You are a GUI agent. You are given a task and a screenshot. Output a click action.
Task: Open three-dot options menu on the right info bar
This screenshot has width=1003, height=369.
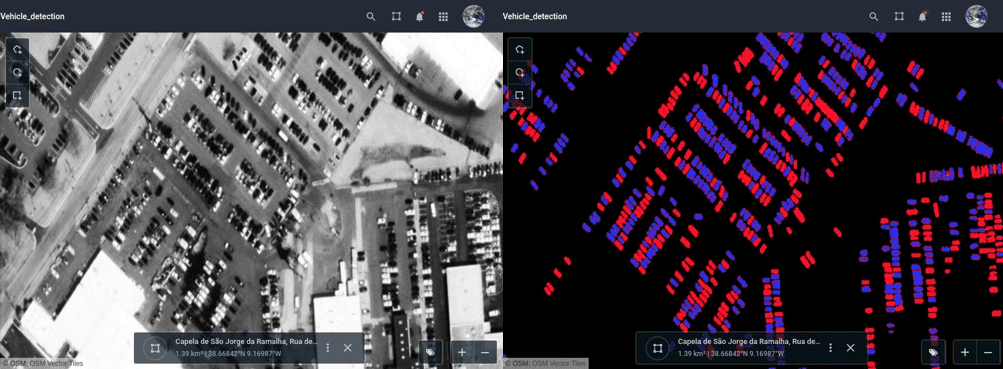[x=830, y=347]
